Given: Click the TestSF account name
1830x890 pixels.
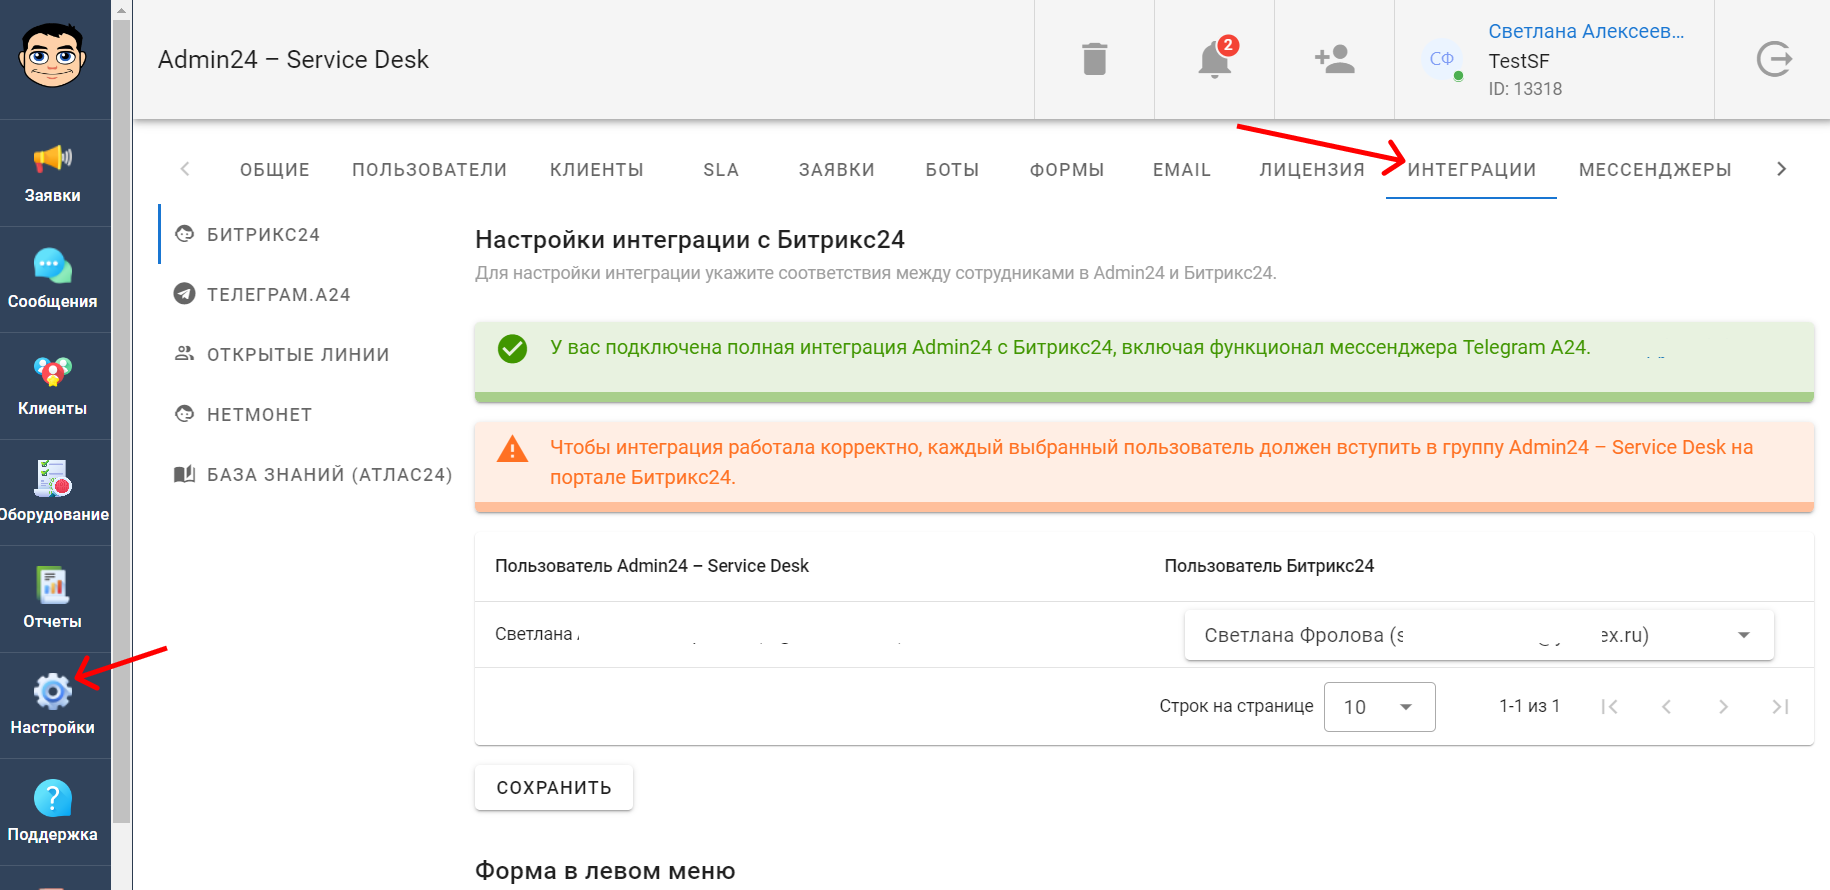Looking at the screenshot, I should click(x=1519, y=61).
